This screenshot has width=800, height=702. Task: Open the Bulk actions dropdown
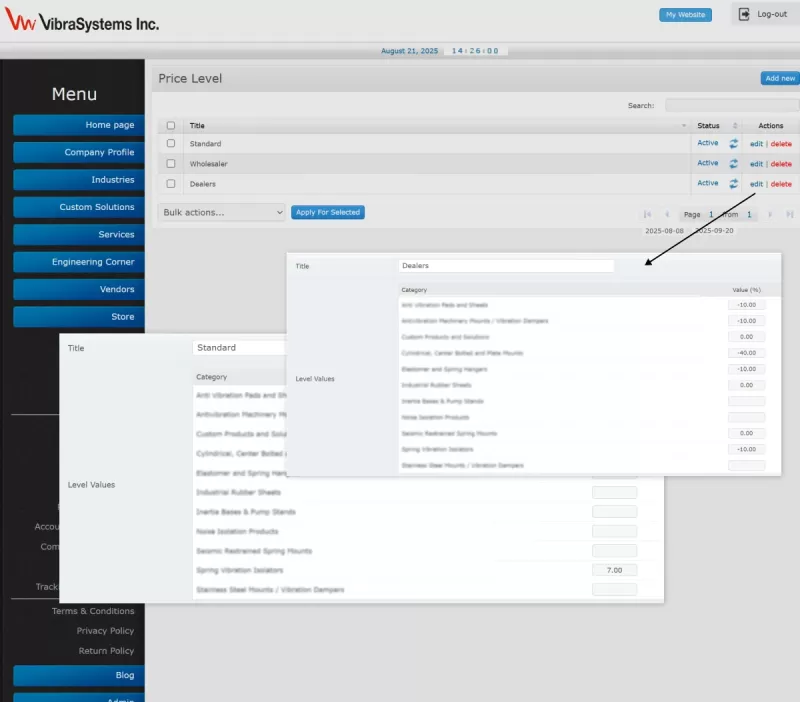pos(222,212)
